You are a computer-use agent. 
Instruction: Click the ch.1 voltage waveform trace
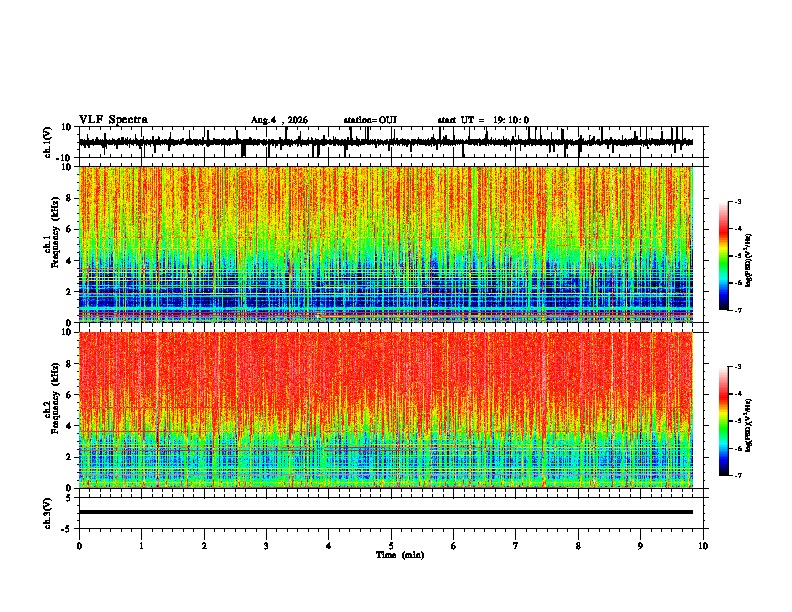pos(385,143)
